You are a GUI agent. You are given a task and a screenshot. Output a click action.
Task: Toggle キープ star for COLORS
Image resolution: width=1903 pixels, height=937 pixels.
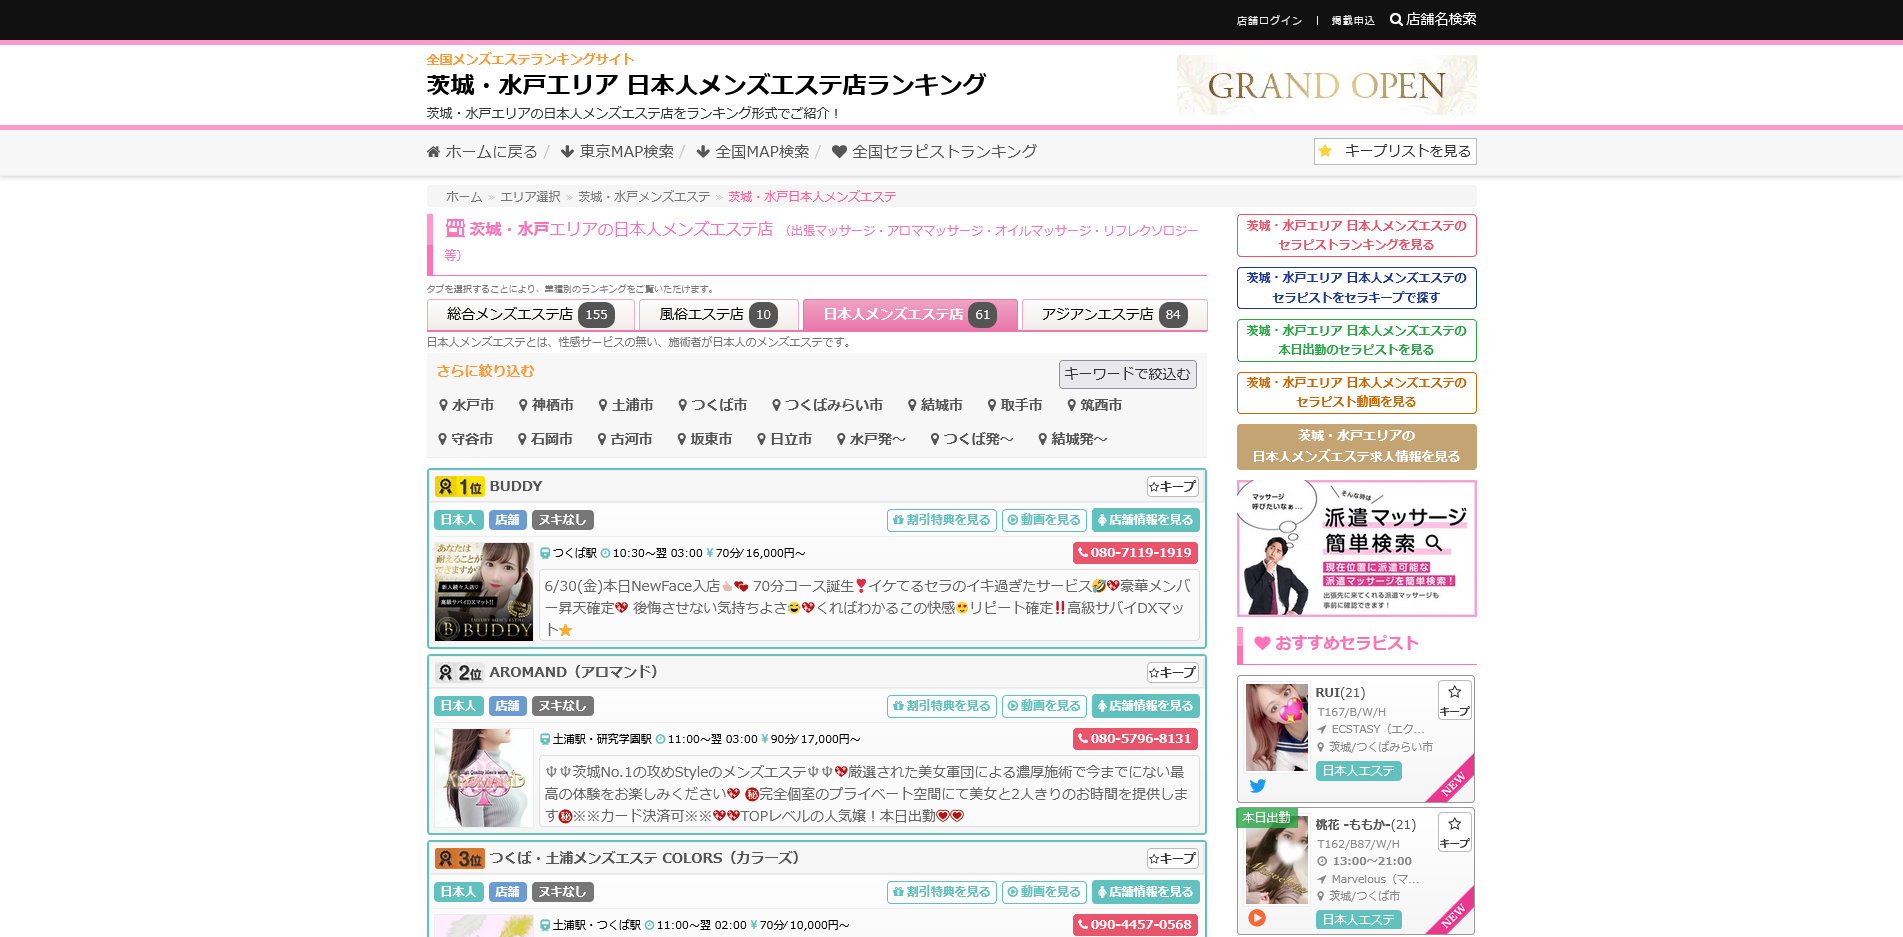click(x=1172, y=859)
